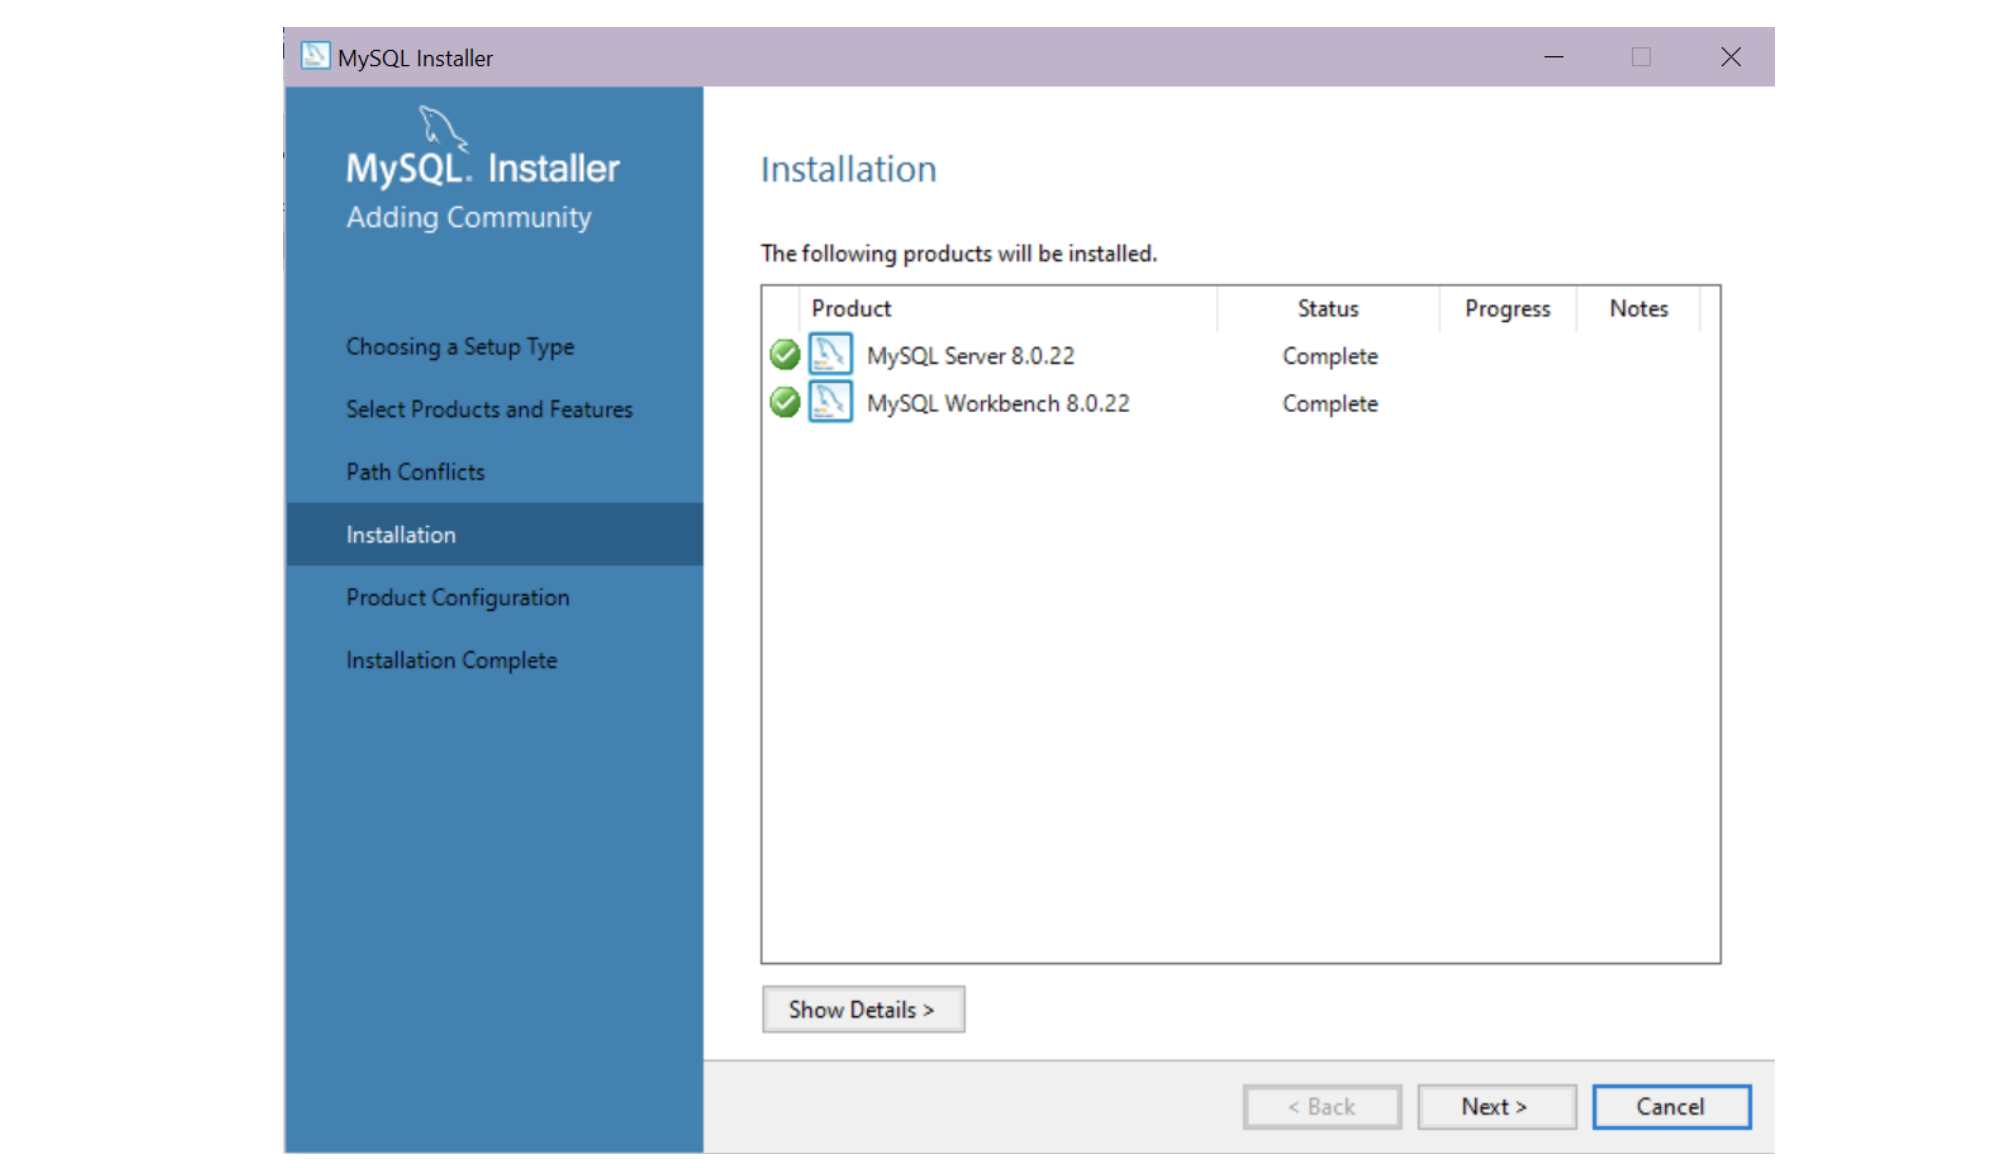Screen dimensions: 2004x1168
Task: Click Complete status for MySQL Server
Action: [1330, 356]
